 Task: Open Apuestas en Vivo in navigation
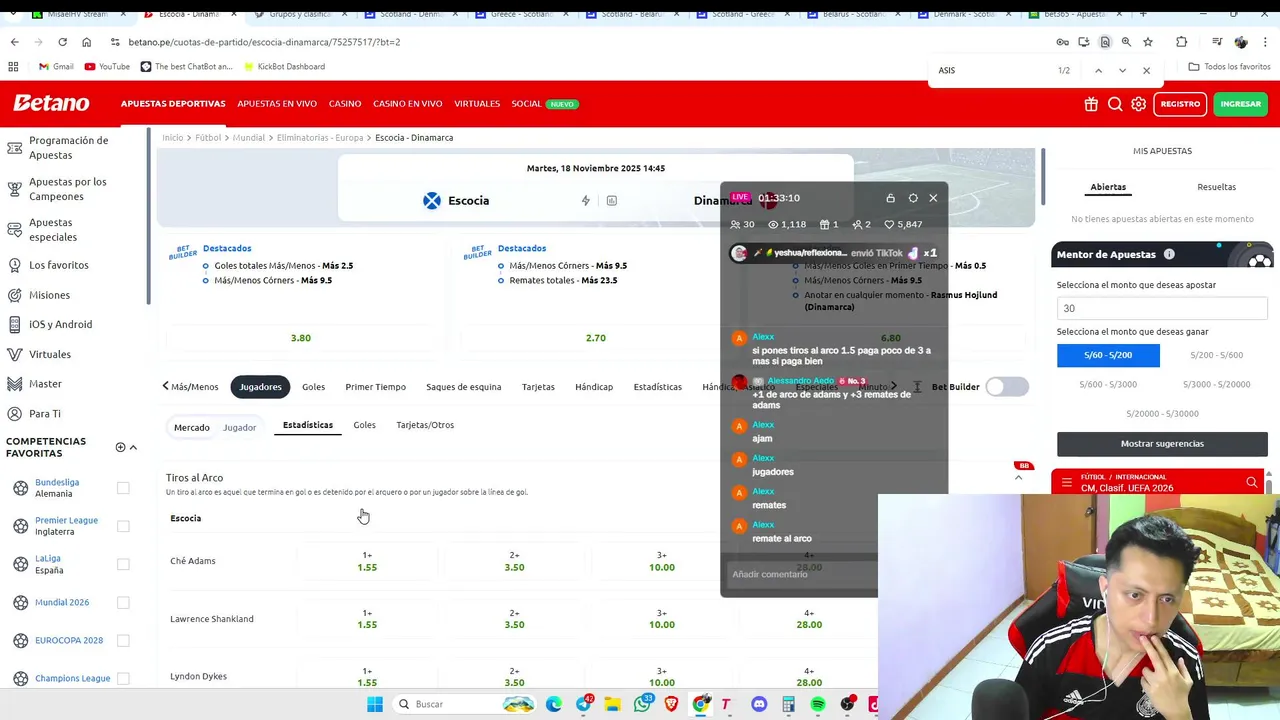tap(277, 104)
